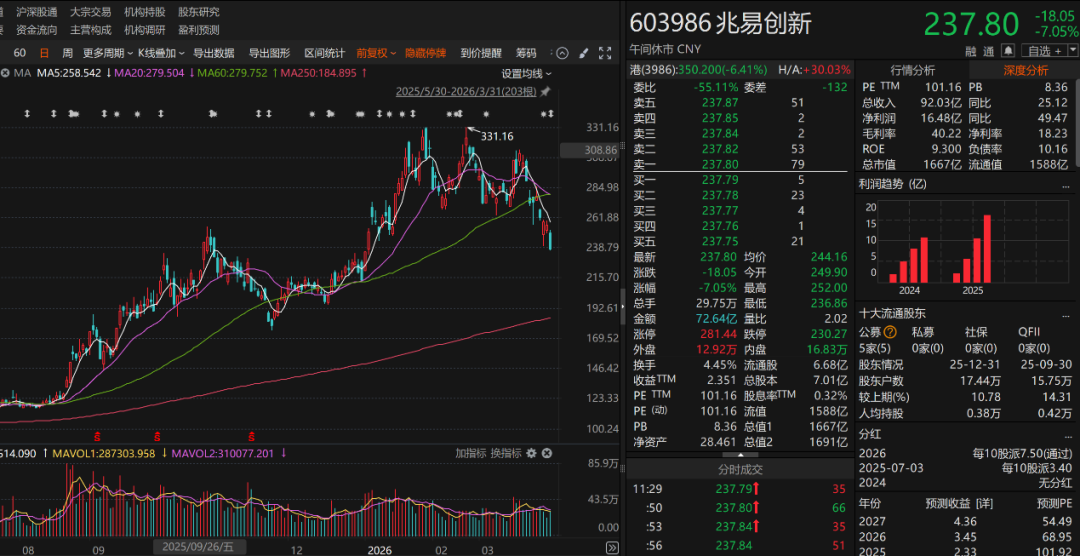Select the 日 daily period
Viewport: 1080px width, 556px height.
click(44, 53)
